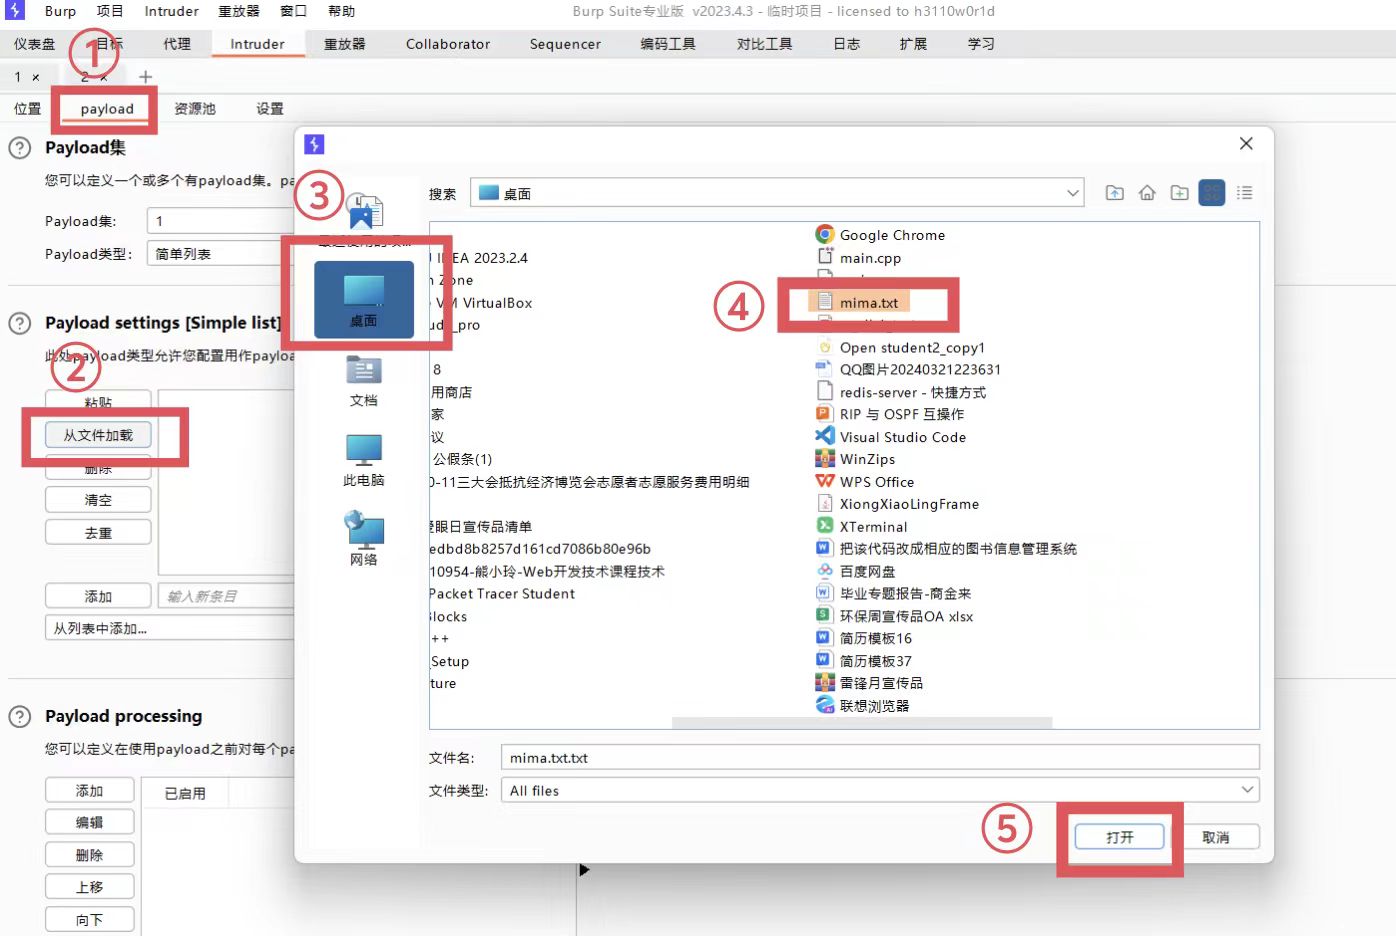This screenshot has width=1396, height=936.
Task: Click 打开 to open file
Action: (1120, 837)
